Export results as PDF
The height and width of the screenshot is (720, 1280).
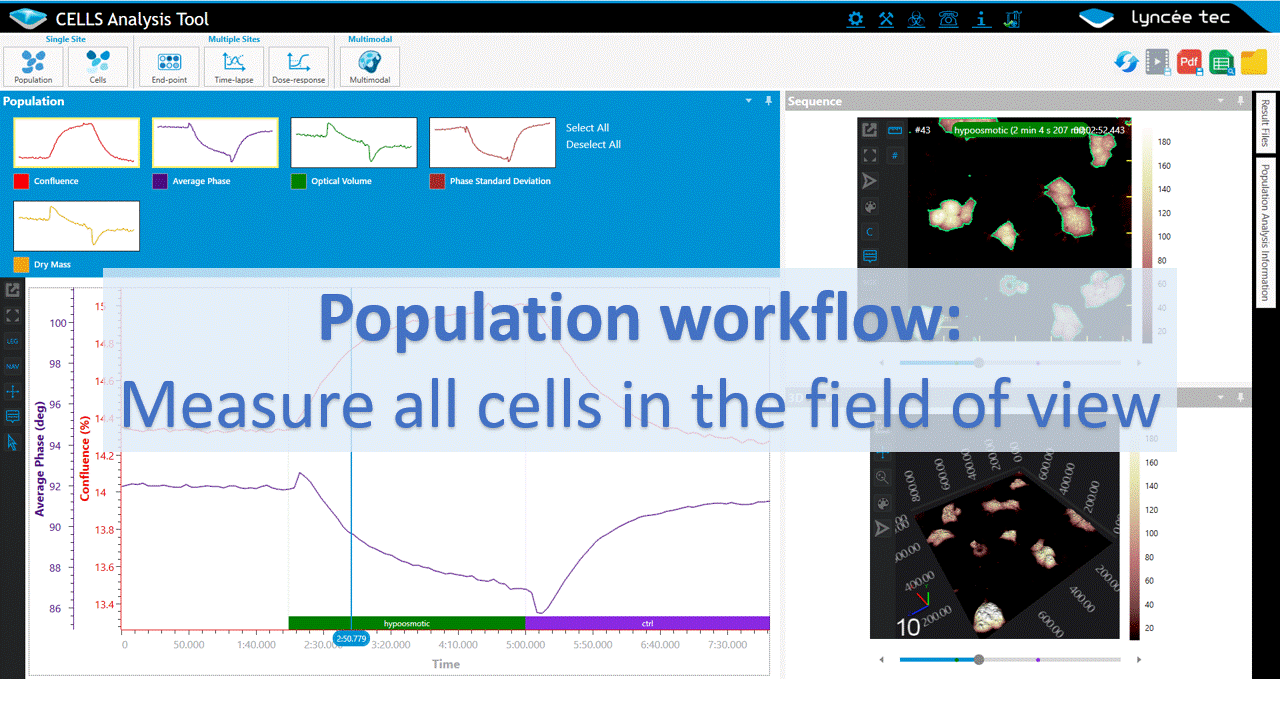[x=1189, y=62]
